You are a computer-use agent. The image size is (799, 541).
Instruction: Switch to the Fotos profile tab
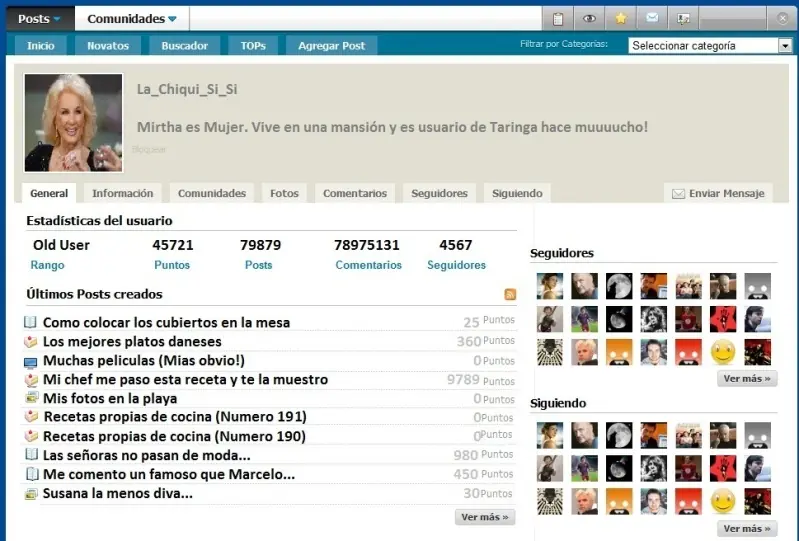(x=284, y=193)
